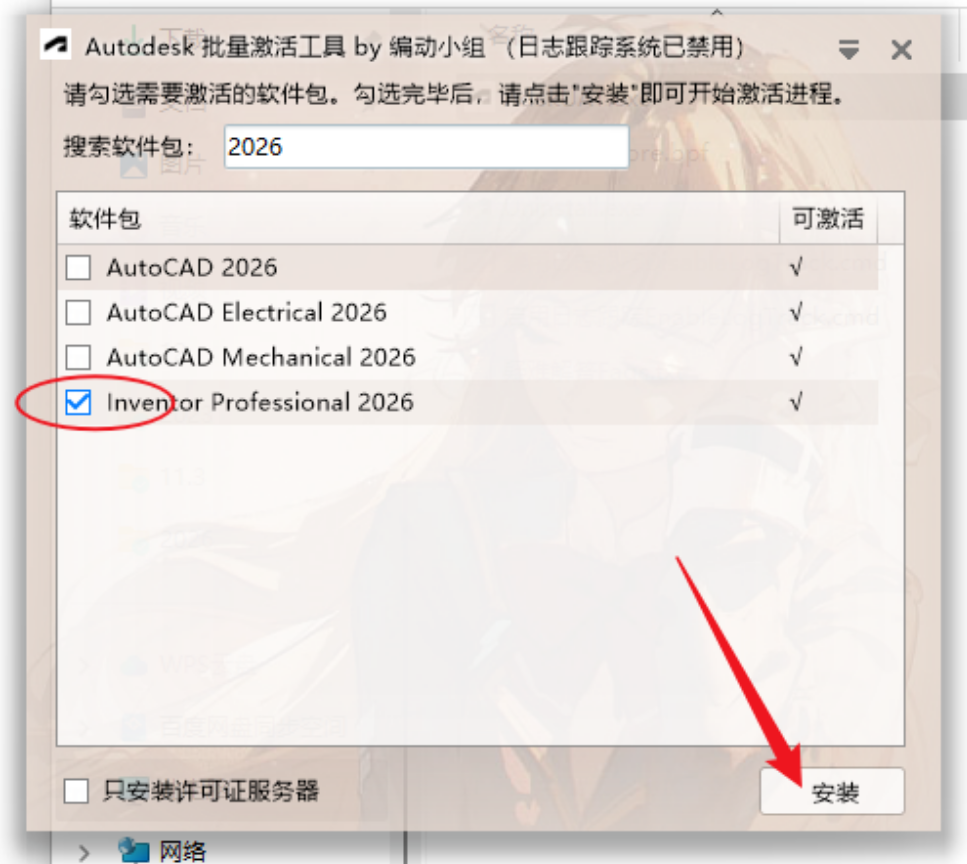The width and height of the screenshot is (967, 864).
Task: Click the 安装 button
Action: 832,791
